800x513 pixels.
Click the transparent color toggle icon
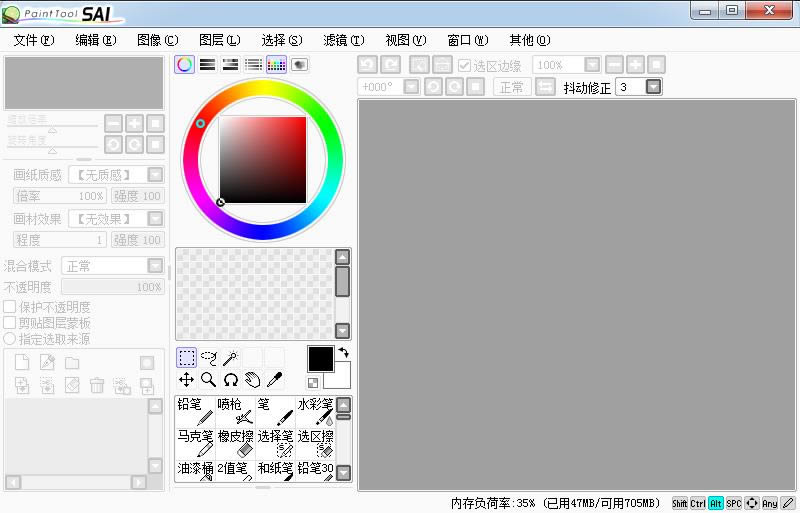pyautogui.click(x=313, y=382)
